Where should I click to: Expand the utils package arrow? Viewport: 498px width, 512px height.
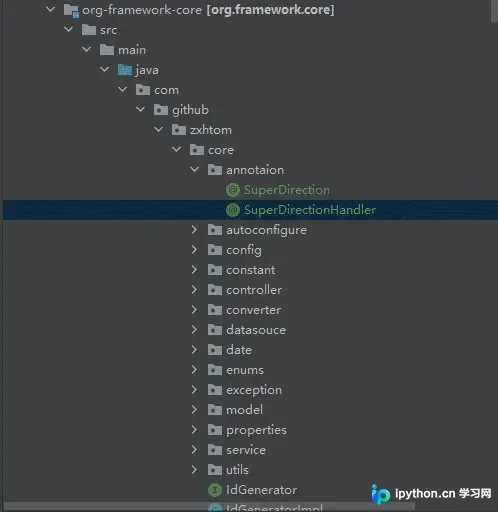pos(195,470)
